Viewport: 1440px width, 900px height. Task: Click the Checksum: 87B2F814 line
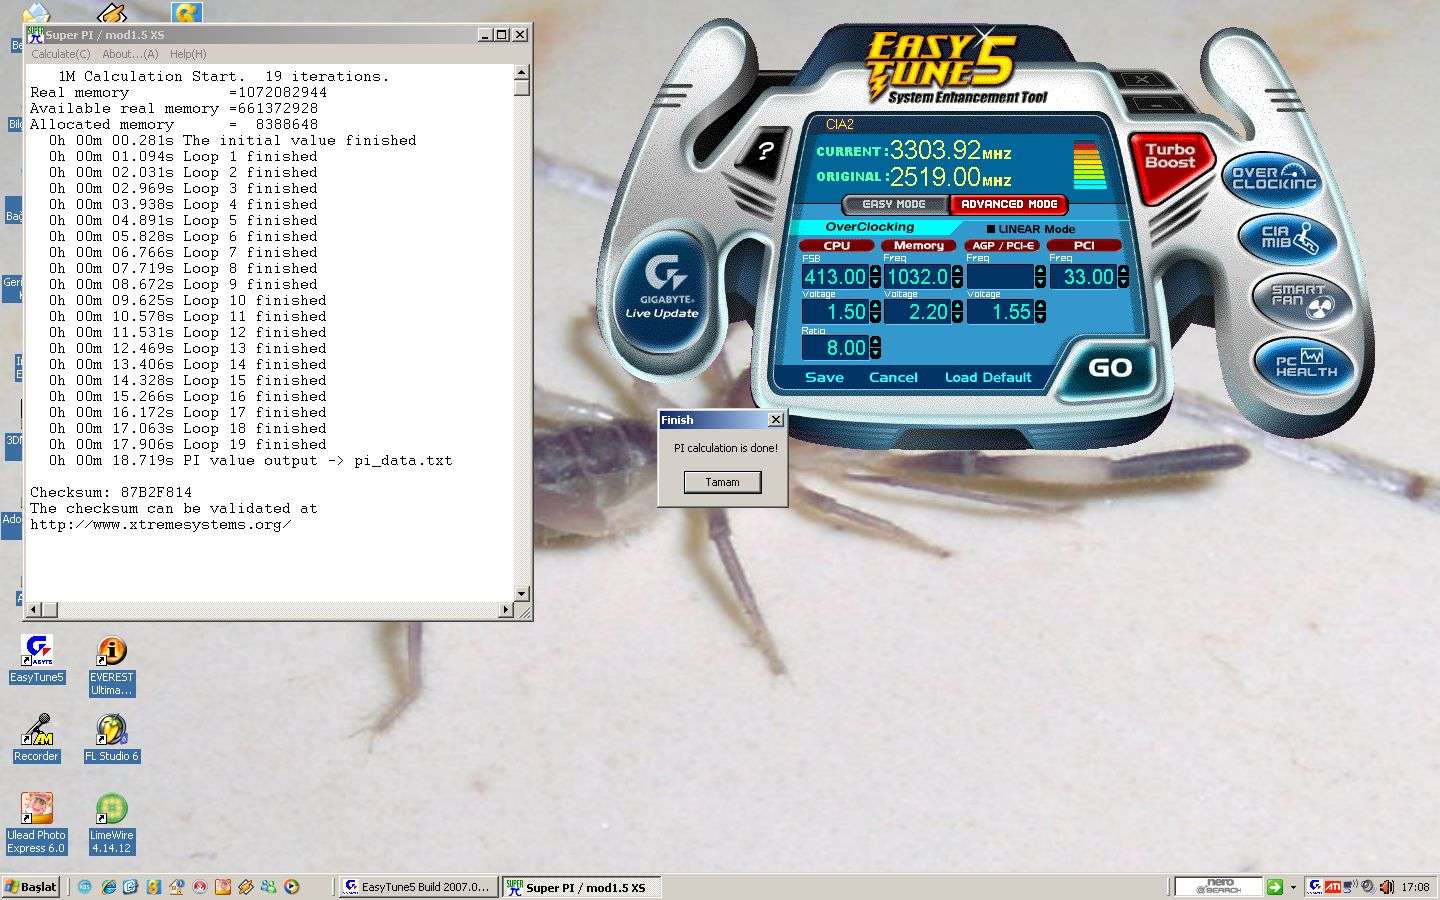pyautogui.click(x=111, y=492)
